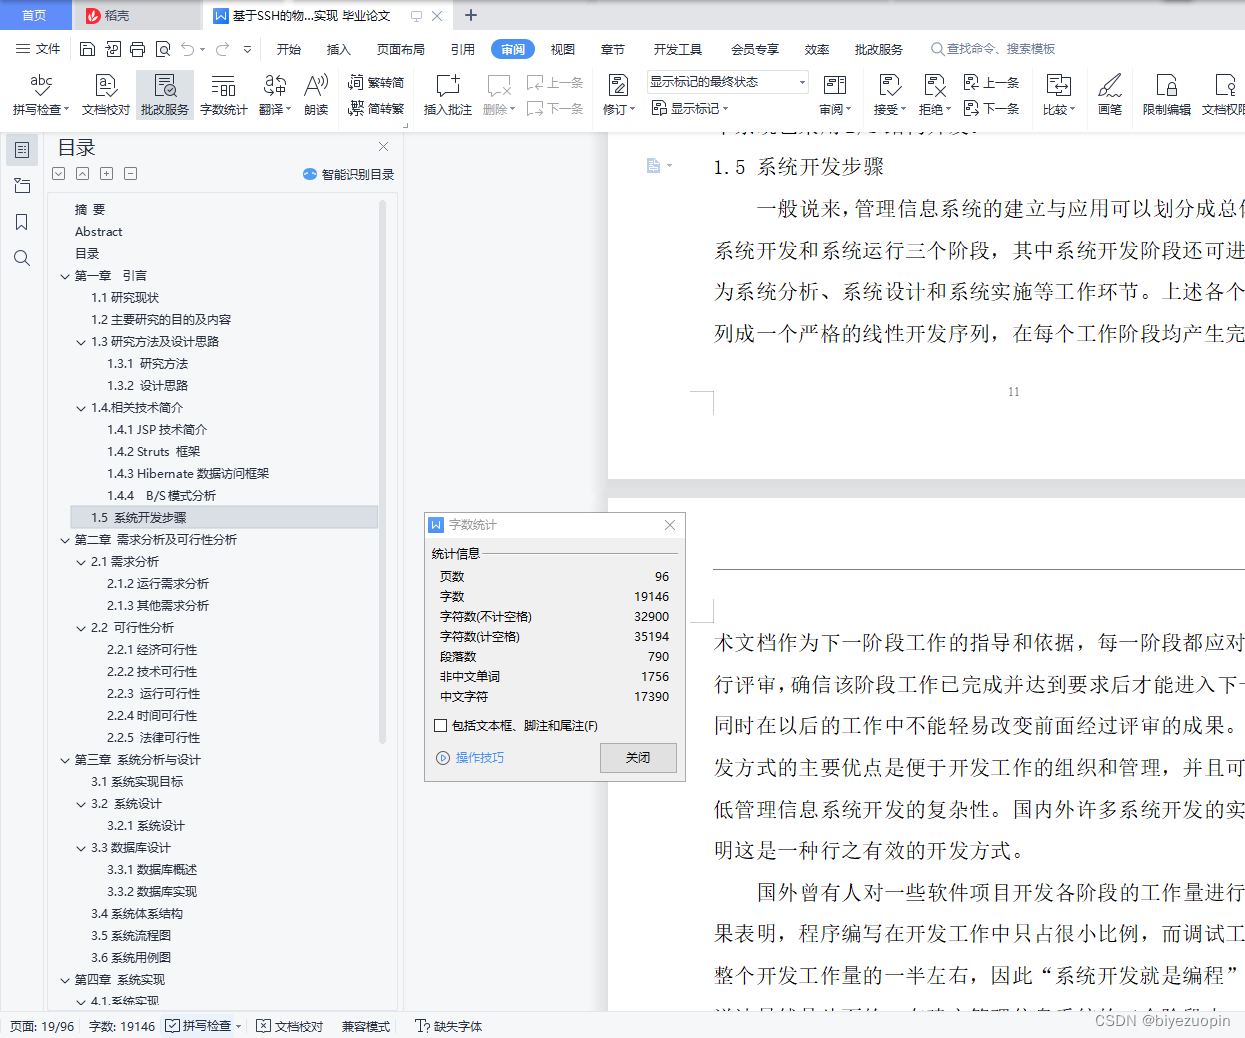The height and width of the screenshot is (1038, 1245).
Task: Switch to the 插入 ribbon tab
Action: coord(339,49)
